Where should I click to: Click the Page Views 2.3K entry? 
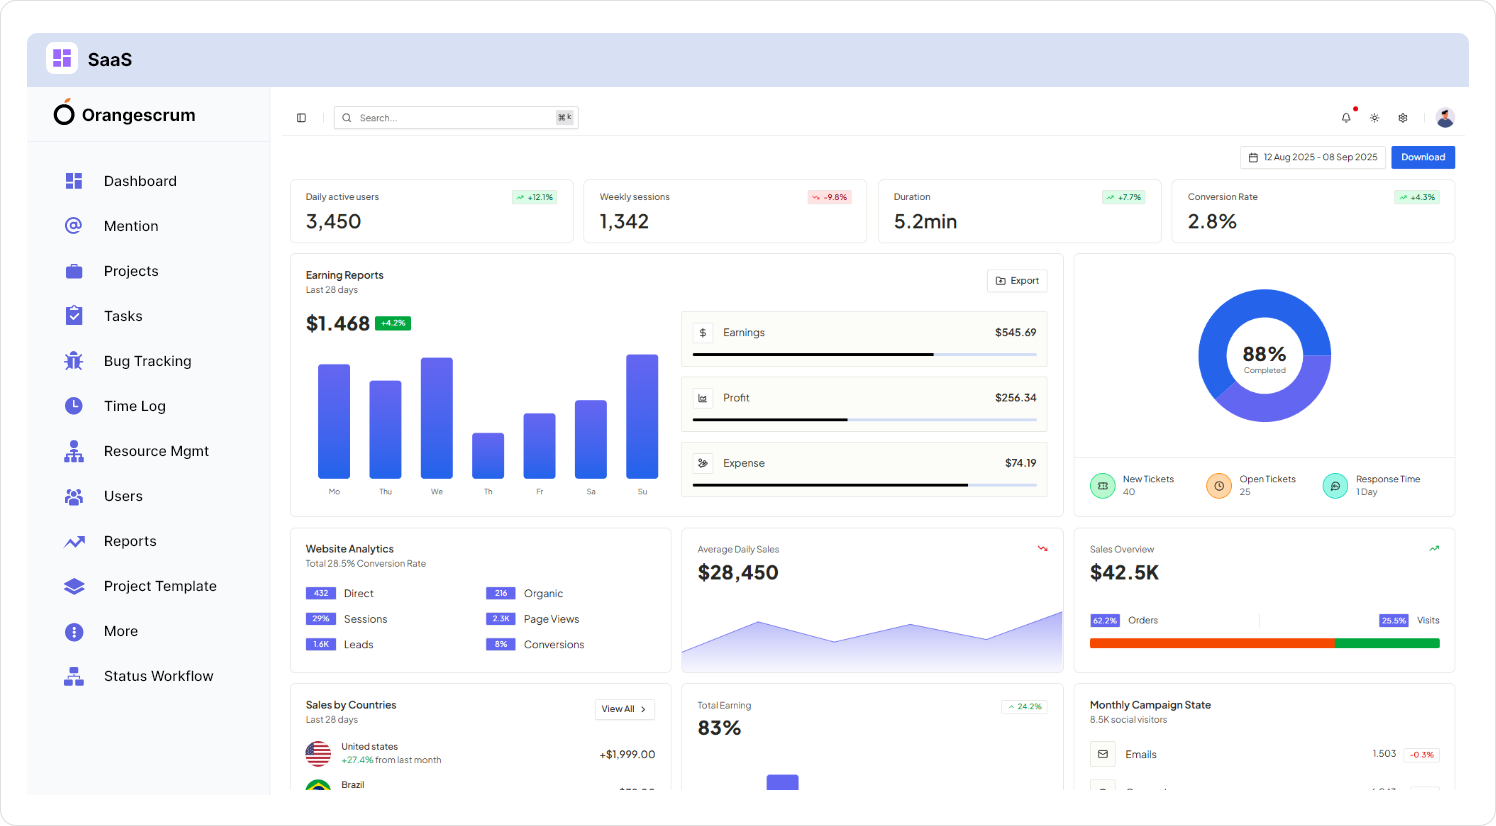533,619
